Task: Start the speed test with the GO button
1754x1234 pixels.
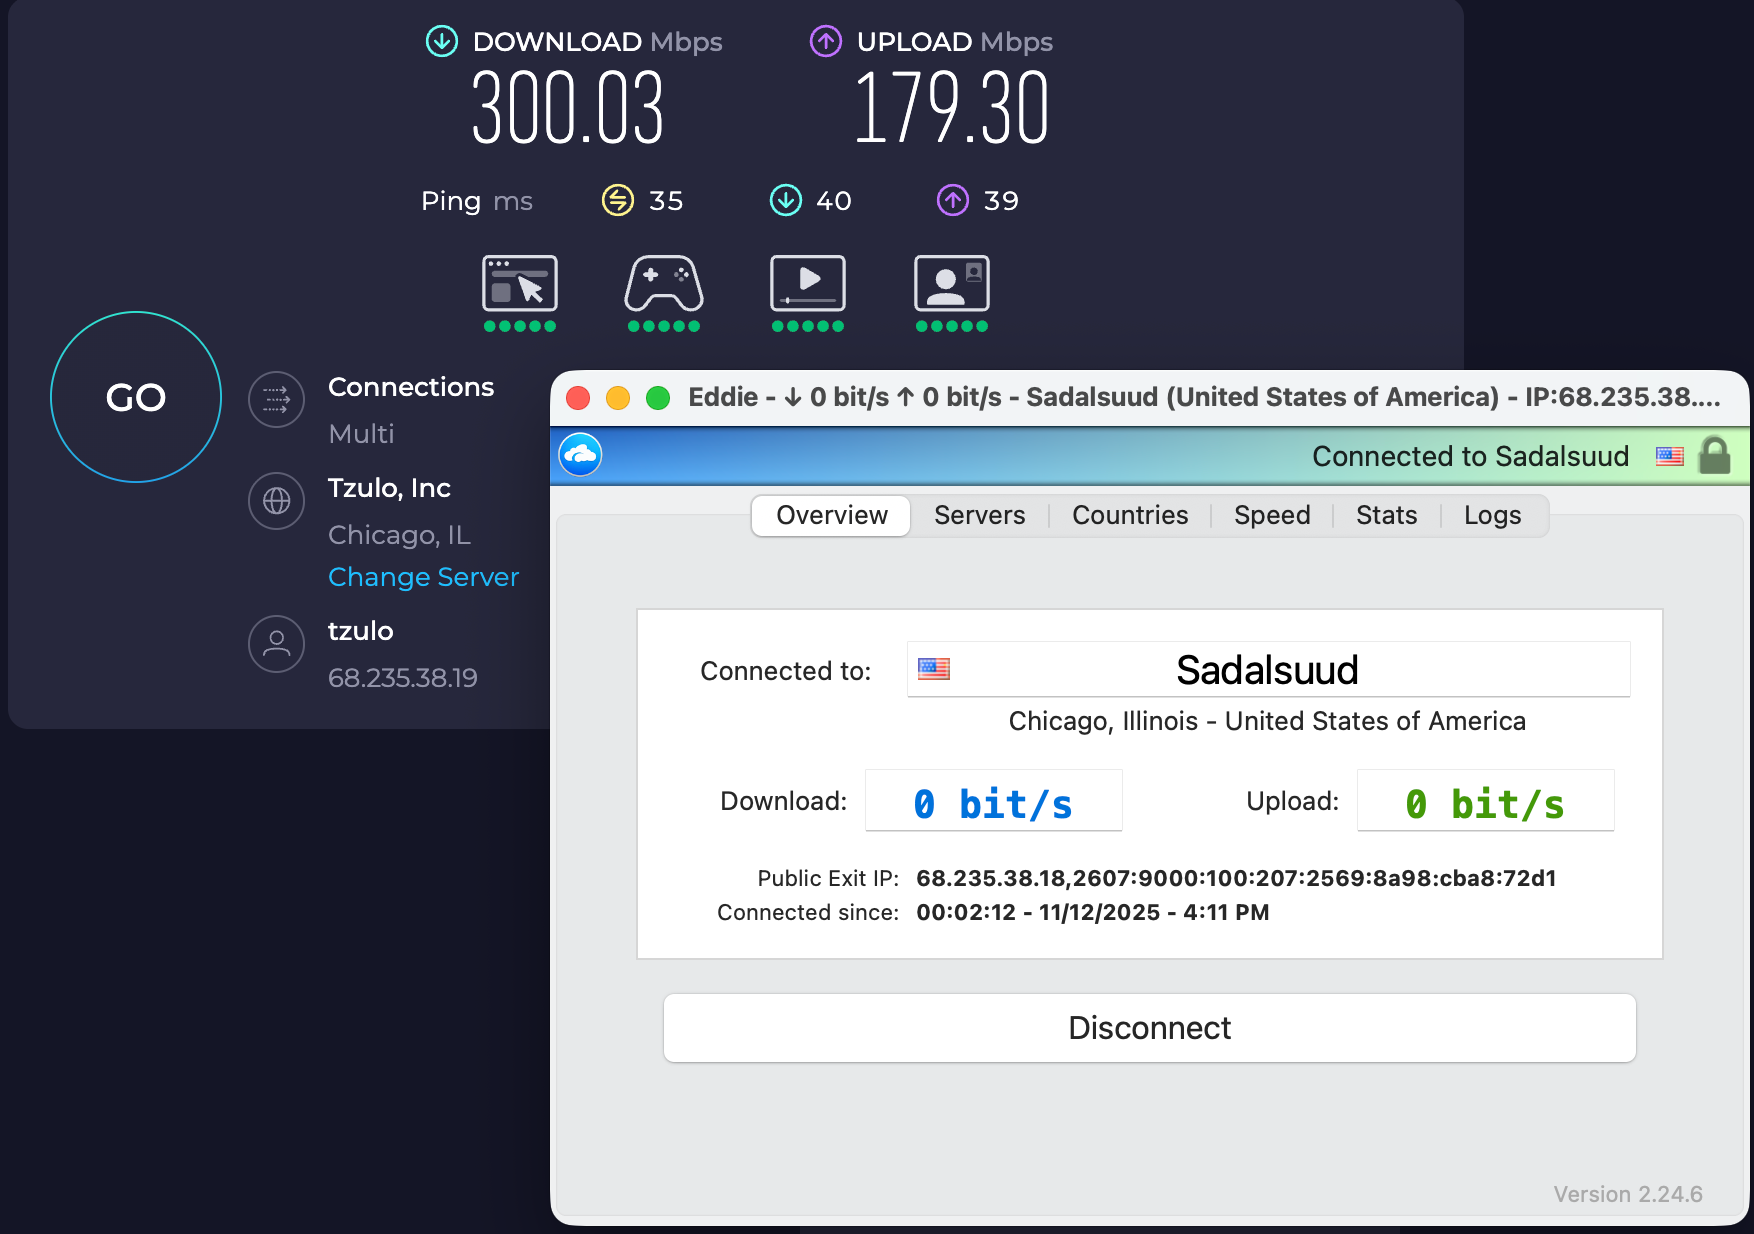Action: [x=135, y=397]
